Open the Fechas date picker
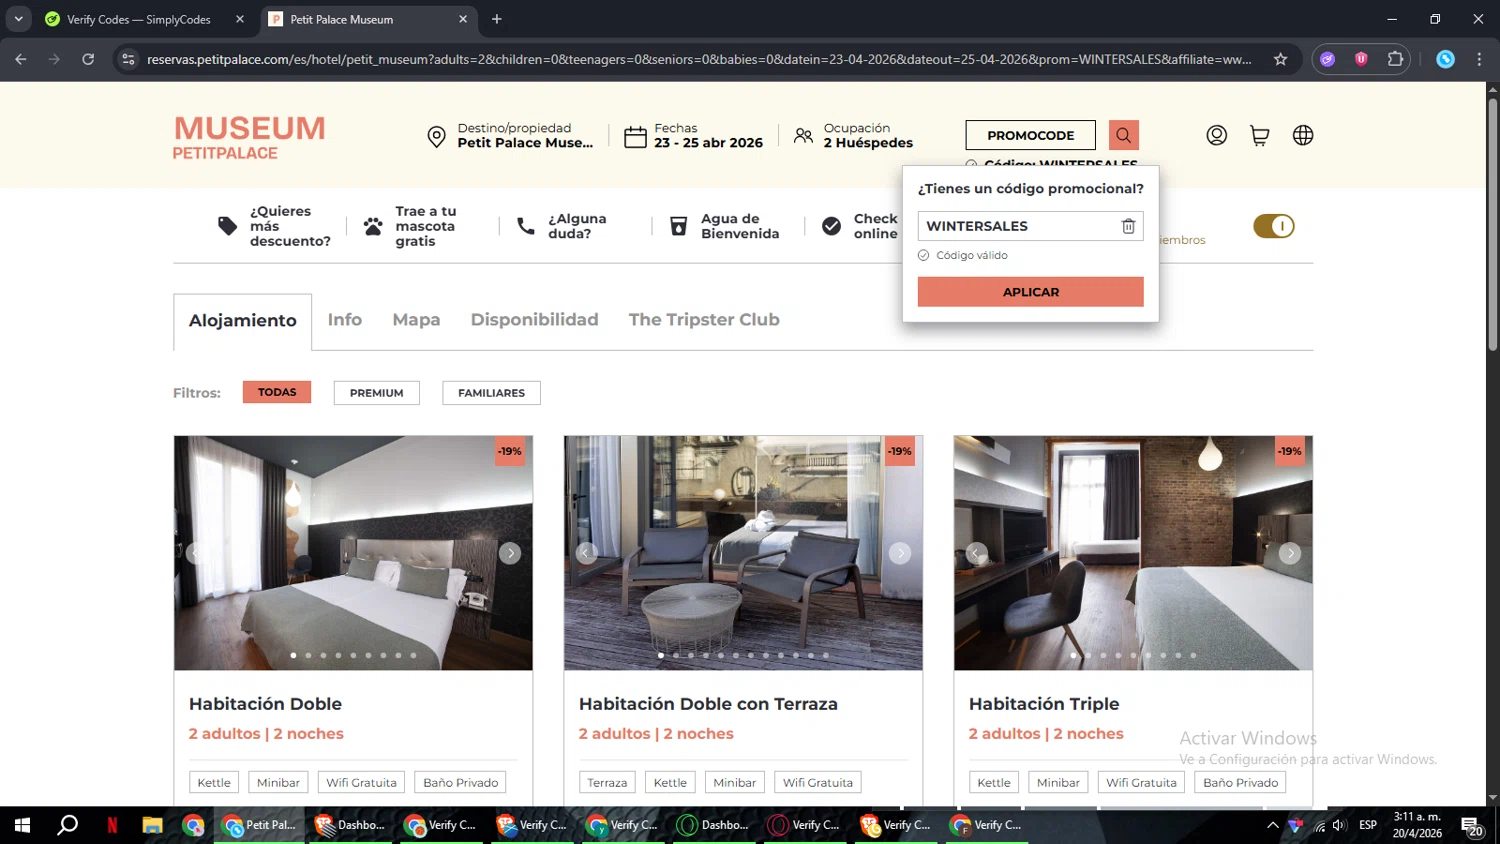Image resolution: width=1500 pixels, height=844 pixels. (694, 135)
